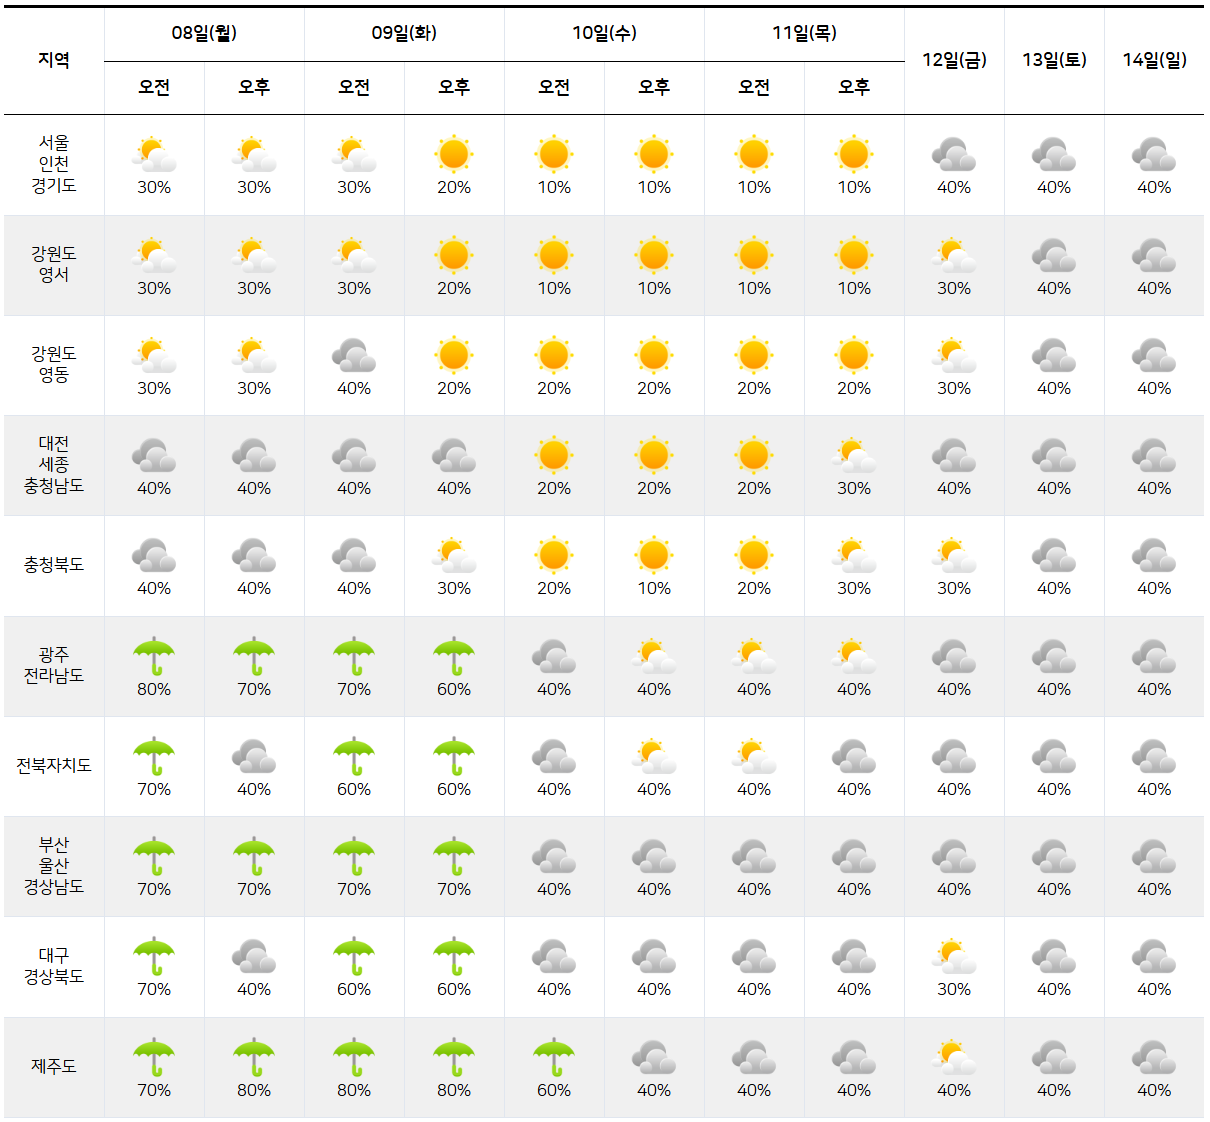Click the 오전 subheader under 08일(월)
Image resolution: width=1210 pixels, height=1122 pixels.
point(154,87)
